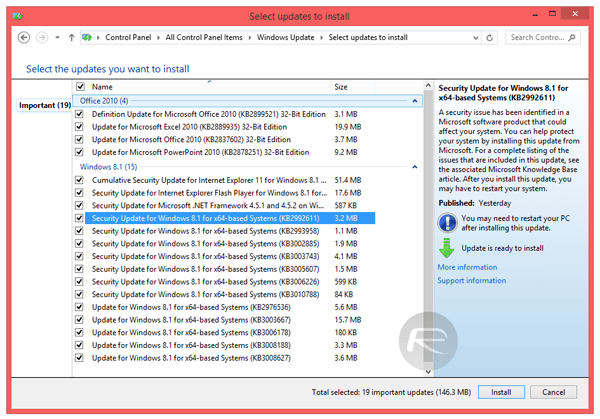Click the 51.4 MB size value
This screenshot has height=419, width=600.
point(348,180)
